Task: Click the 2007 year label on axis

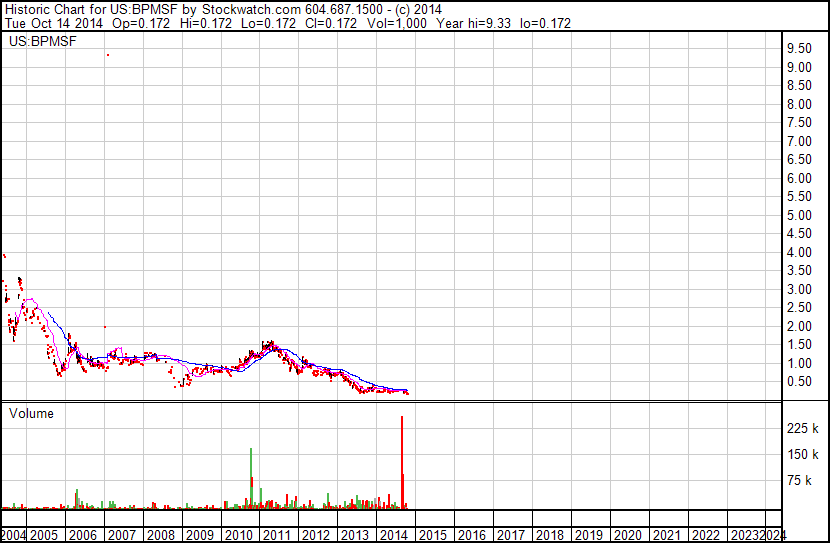Action: 122,535
